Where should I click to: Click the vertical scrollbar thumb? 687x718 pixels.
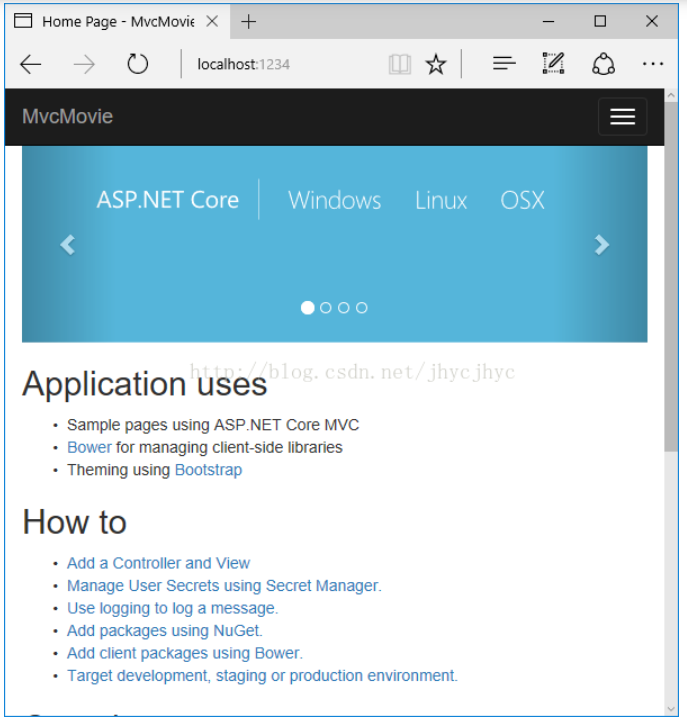tap(671, 277)
